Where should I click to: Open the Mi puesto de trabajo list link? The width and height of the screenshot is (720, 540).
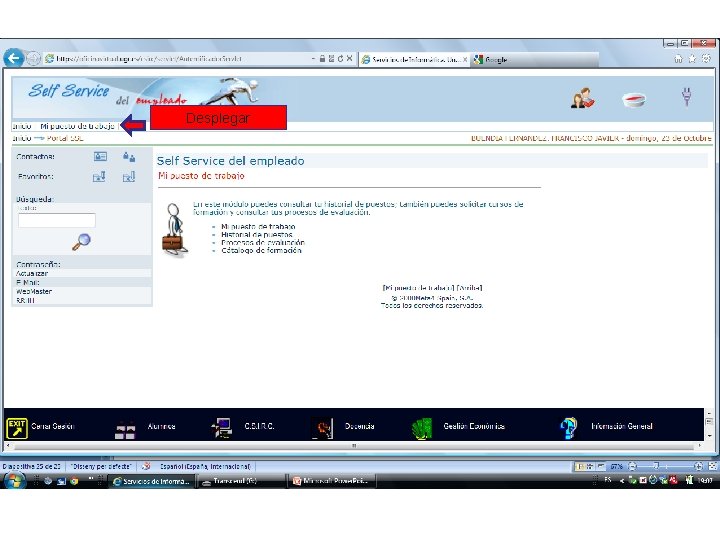pos(258,226)
